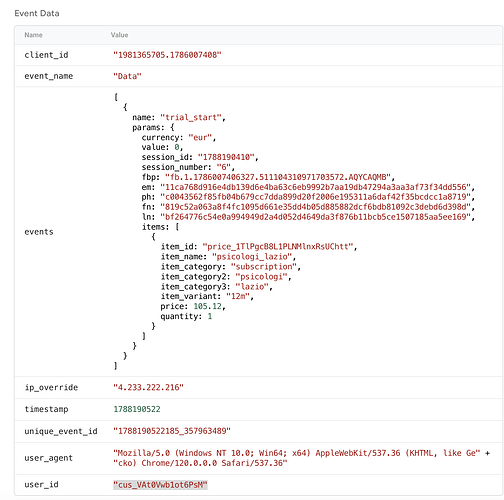504x500 pixels.
Task: Click the Value column header
Action: (119, 35)
